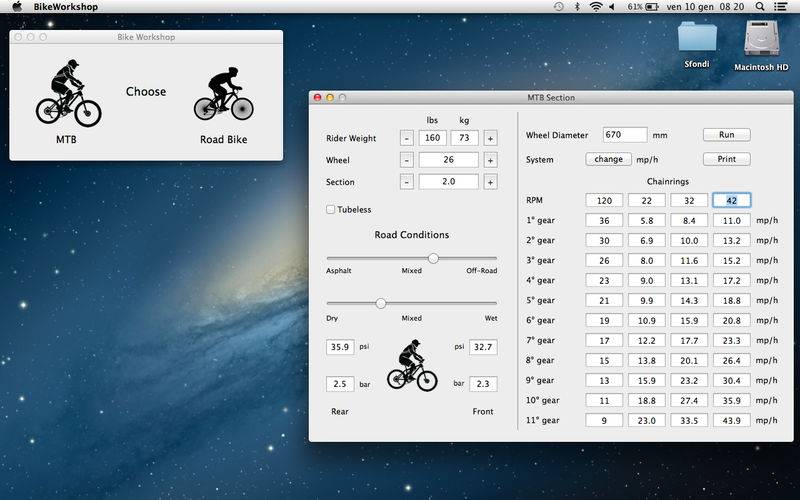Screen dimensions: 800x500
Task: Decrease Rider Weight with minus button
Action: coord(407,138)
